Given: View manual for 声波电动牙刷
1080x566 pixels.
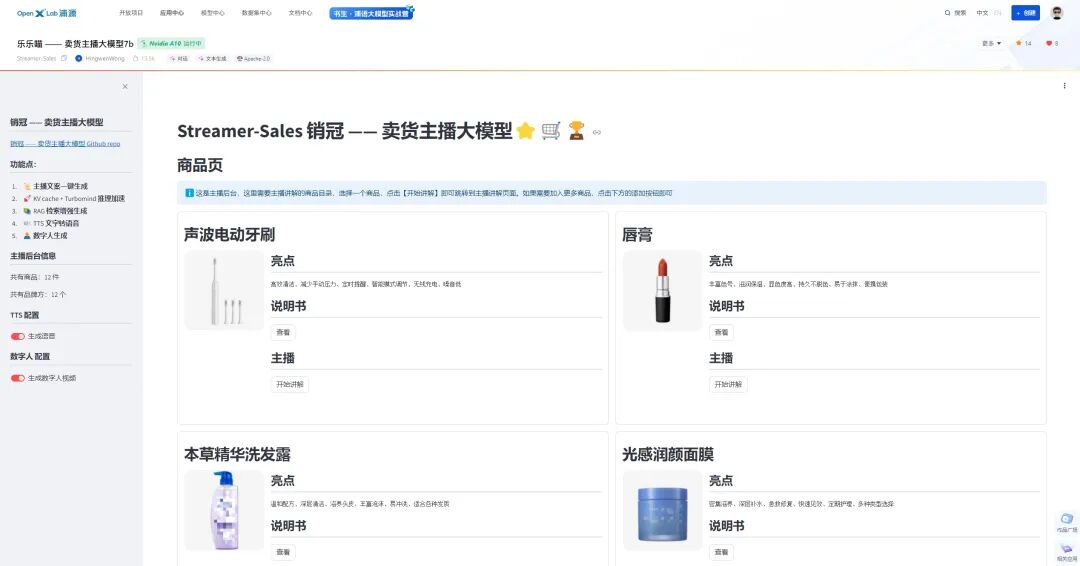Looking at the screenshot, I should click(x=283, y=333).
